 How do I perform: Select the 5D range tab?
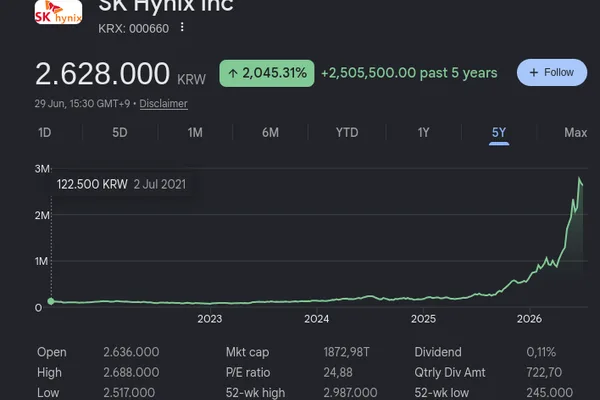119,132
